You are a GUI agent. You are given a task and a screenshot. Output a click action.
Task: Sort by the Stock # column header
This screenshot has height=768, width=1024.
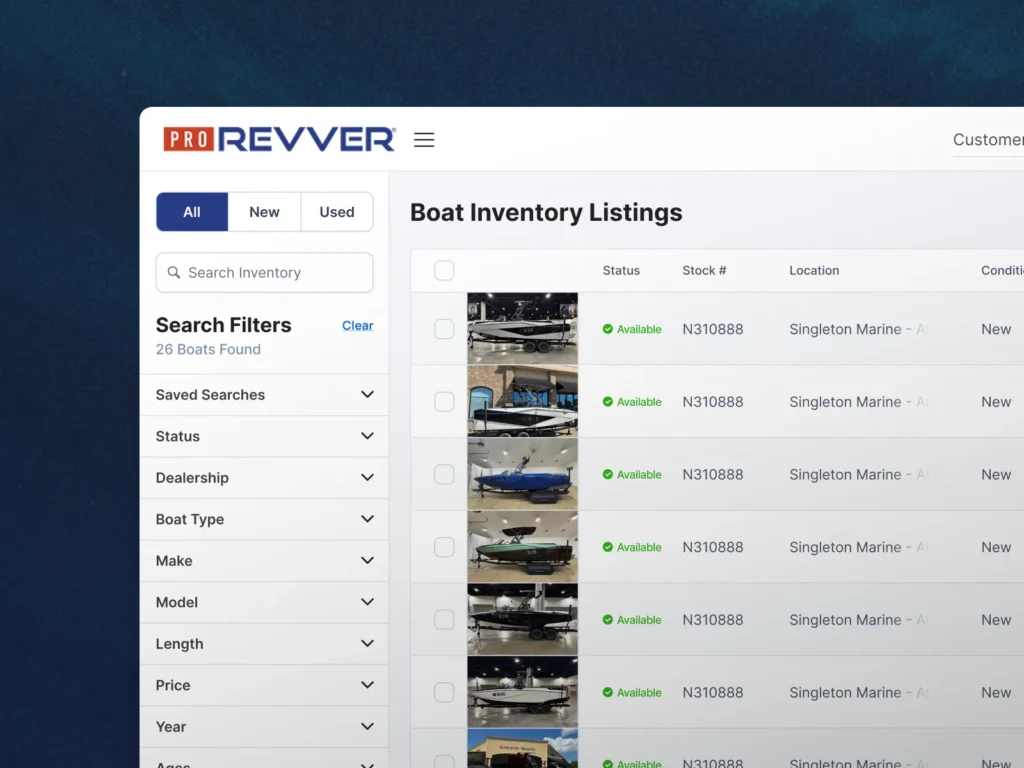coord(704,271)
